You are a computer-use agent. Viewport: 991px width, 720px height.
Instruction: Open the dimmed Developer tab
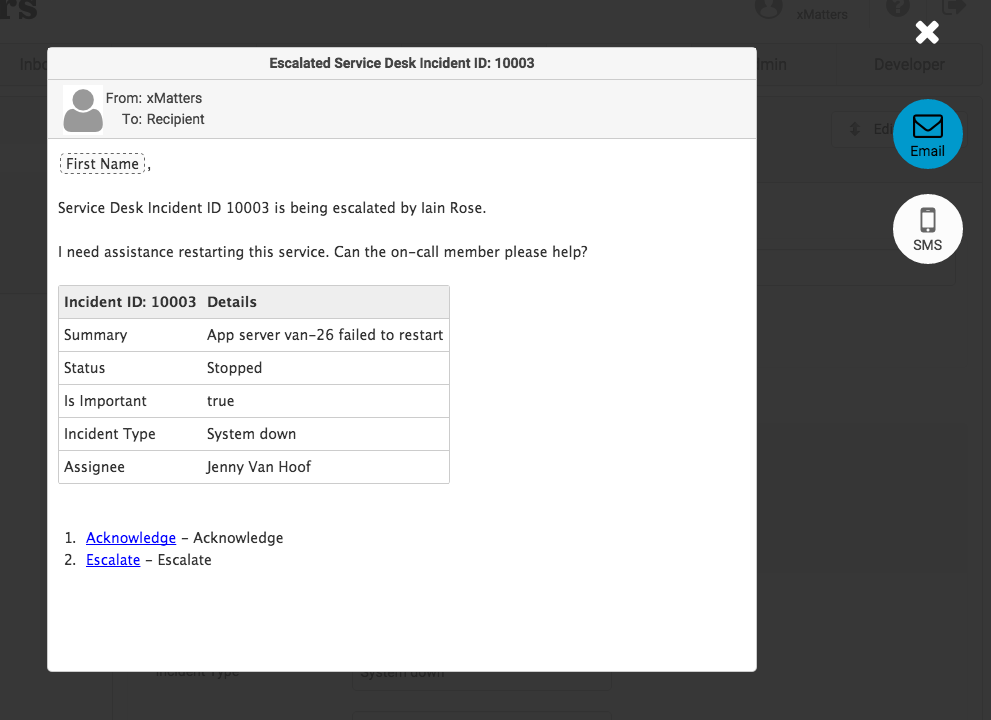coord(909,64)
